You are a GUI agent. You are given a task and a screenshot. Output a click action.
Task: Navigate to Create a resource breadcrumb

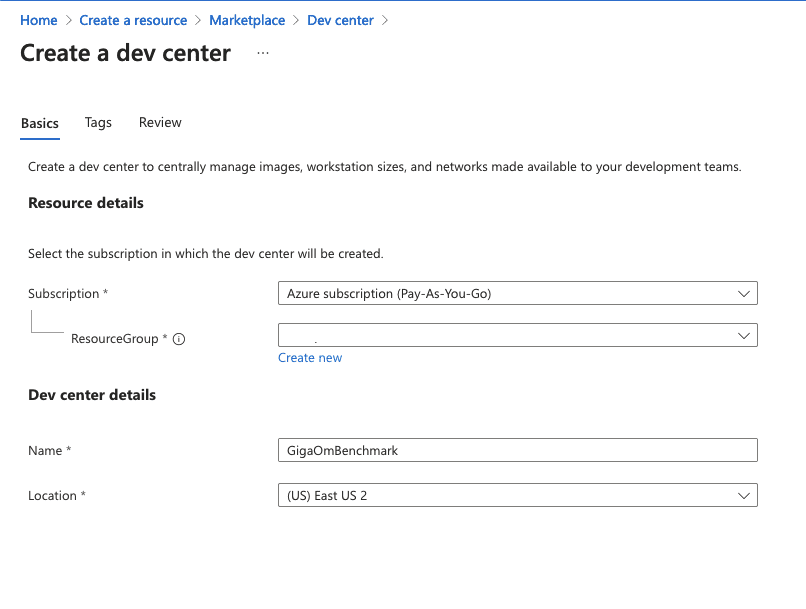133,20
